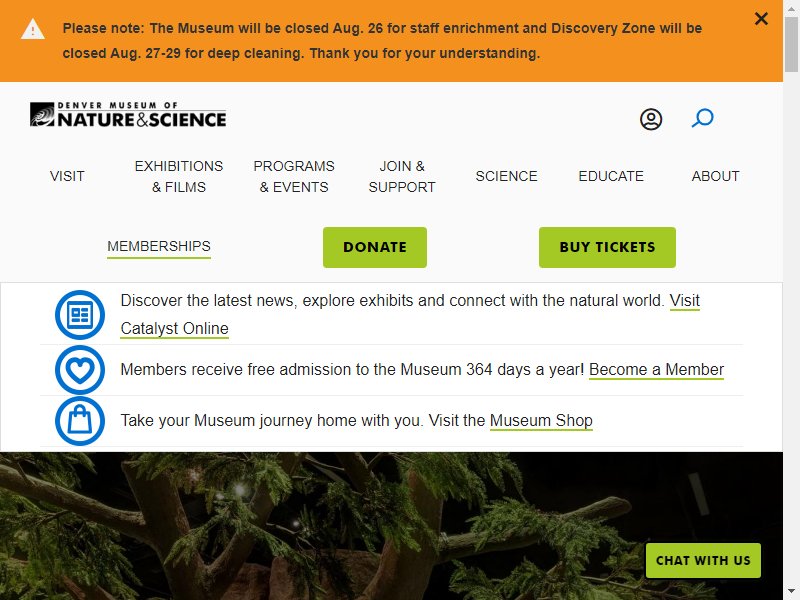Expand the Join & Support menu

tap(402, 176)
